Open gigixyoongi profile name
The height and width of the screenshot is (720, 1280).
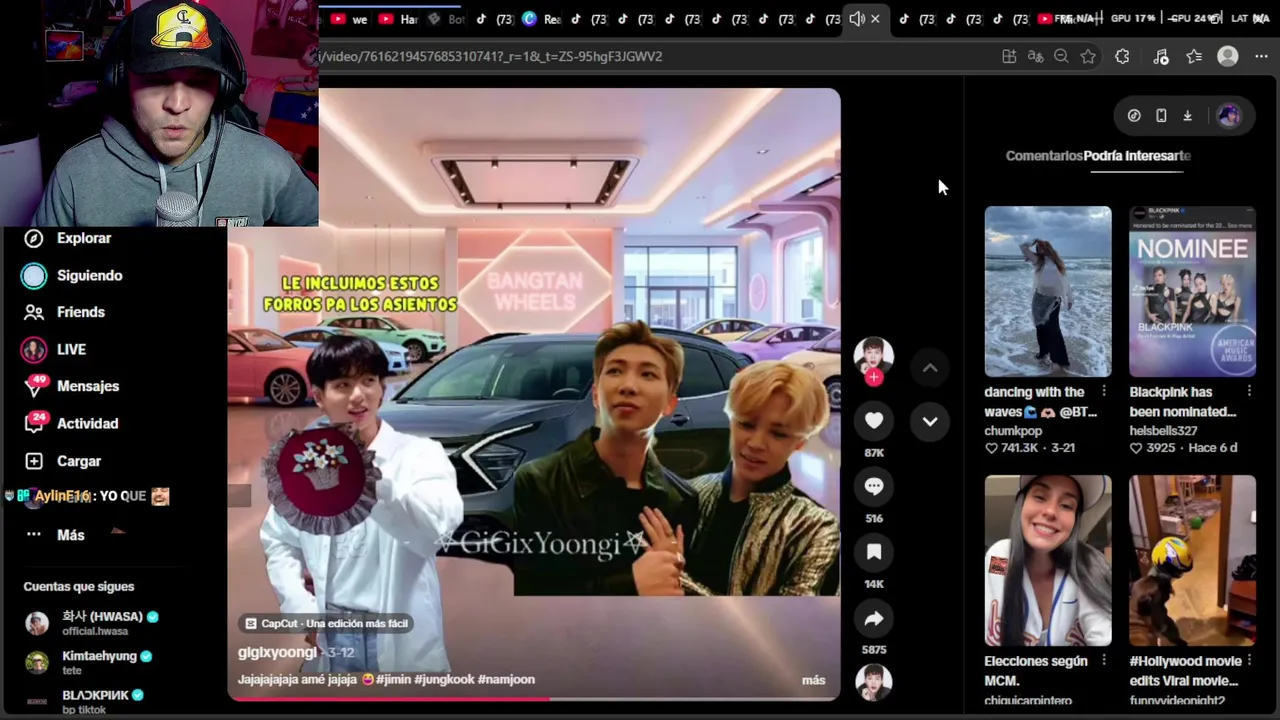tap(277, 652)
